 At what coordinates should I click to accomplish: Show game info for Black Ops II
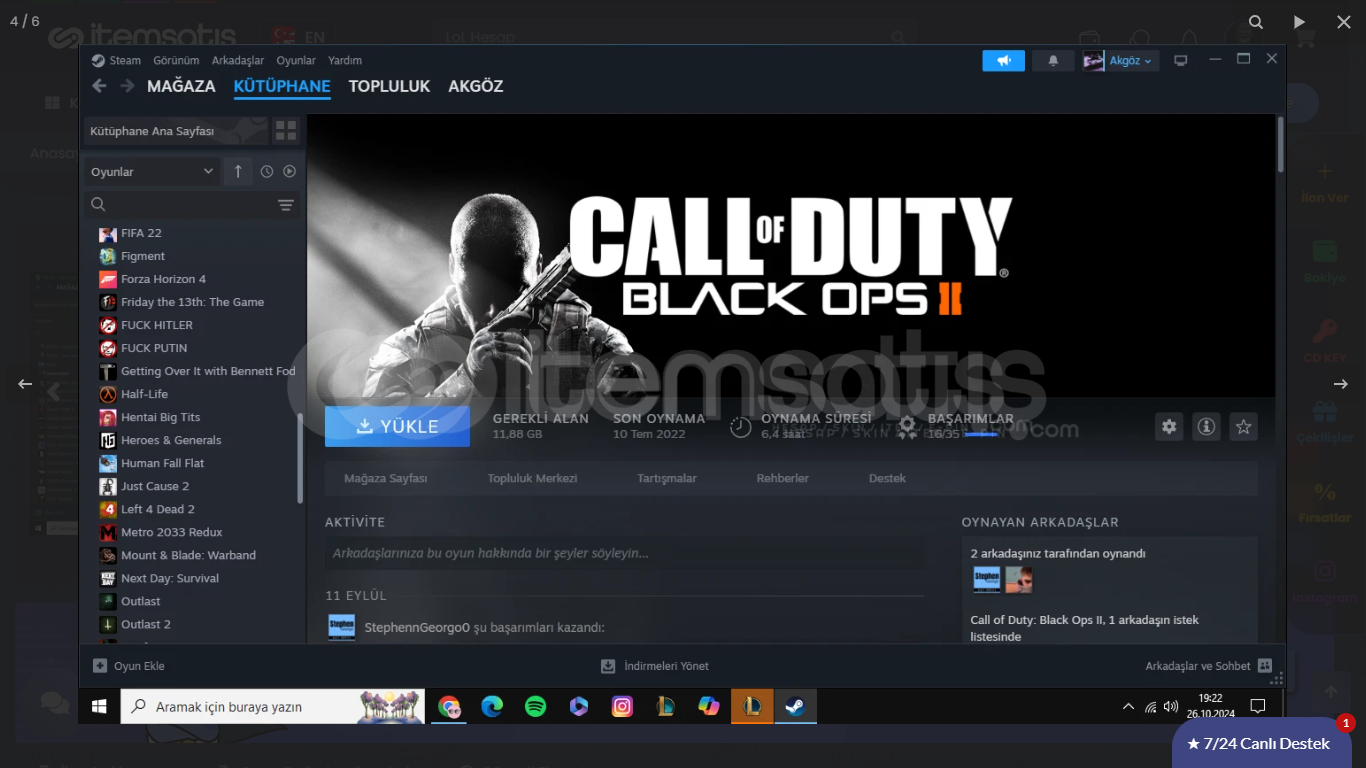click(1206, 427)
